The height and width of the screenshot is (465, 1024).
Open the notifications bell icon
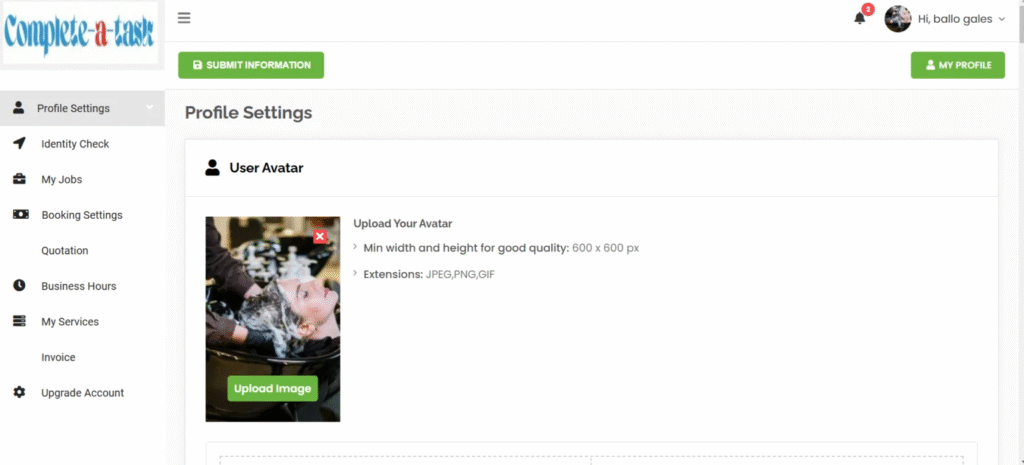[x=860, y=18]
